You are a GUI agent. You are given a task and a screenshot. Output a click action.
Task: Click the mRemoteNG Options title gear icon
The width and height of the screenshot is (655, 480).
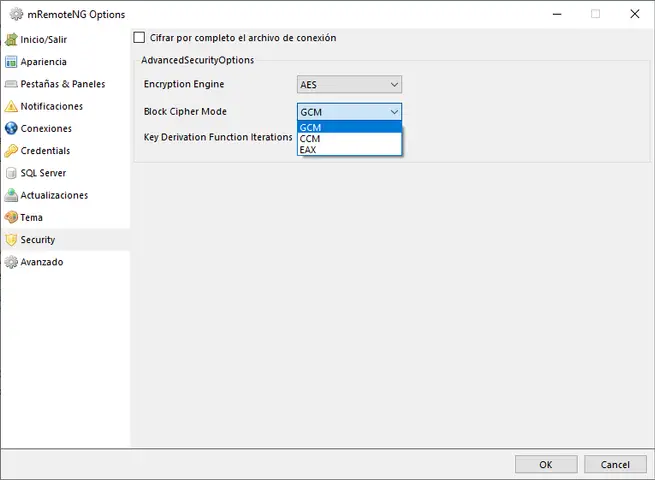pyautogui.click(x=16, y=14)
